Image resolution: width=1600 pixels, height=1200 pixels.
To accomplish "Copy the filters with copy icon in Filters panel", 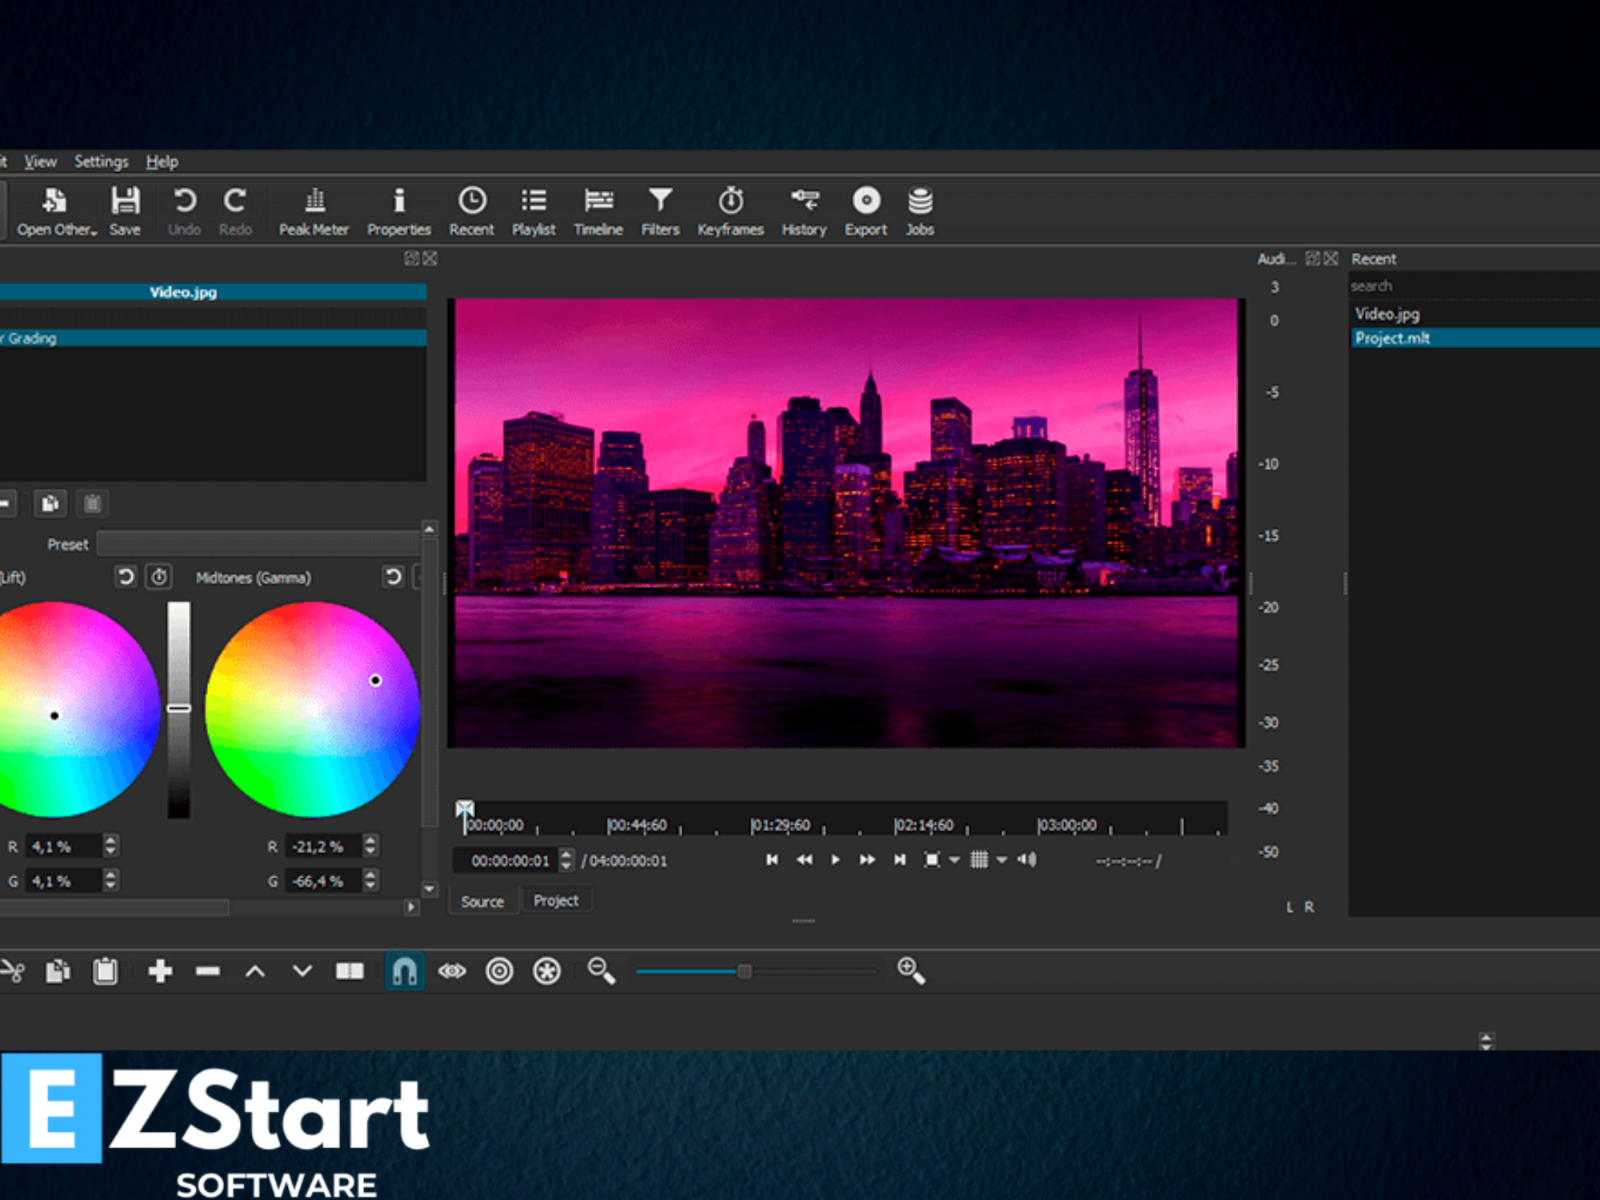I will [x=50, y=504].
